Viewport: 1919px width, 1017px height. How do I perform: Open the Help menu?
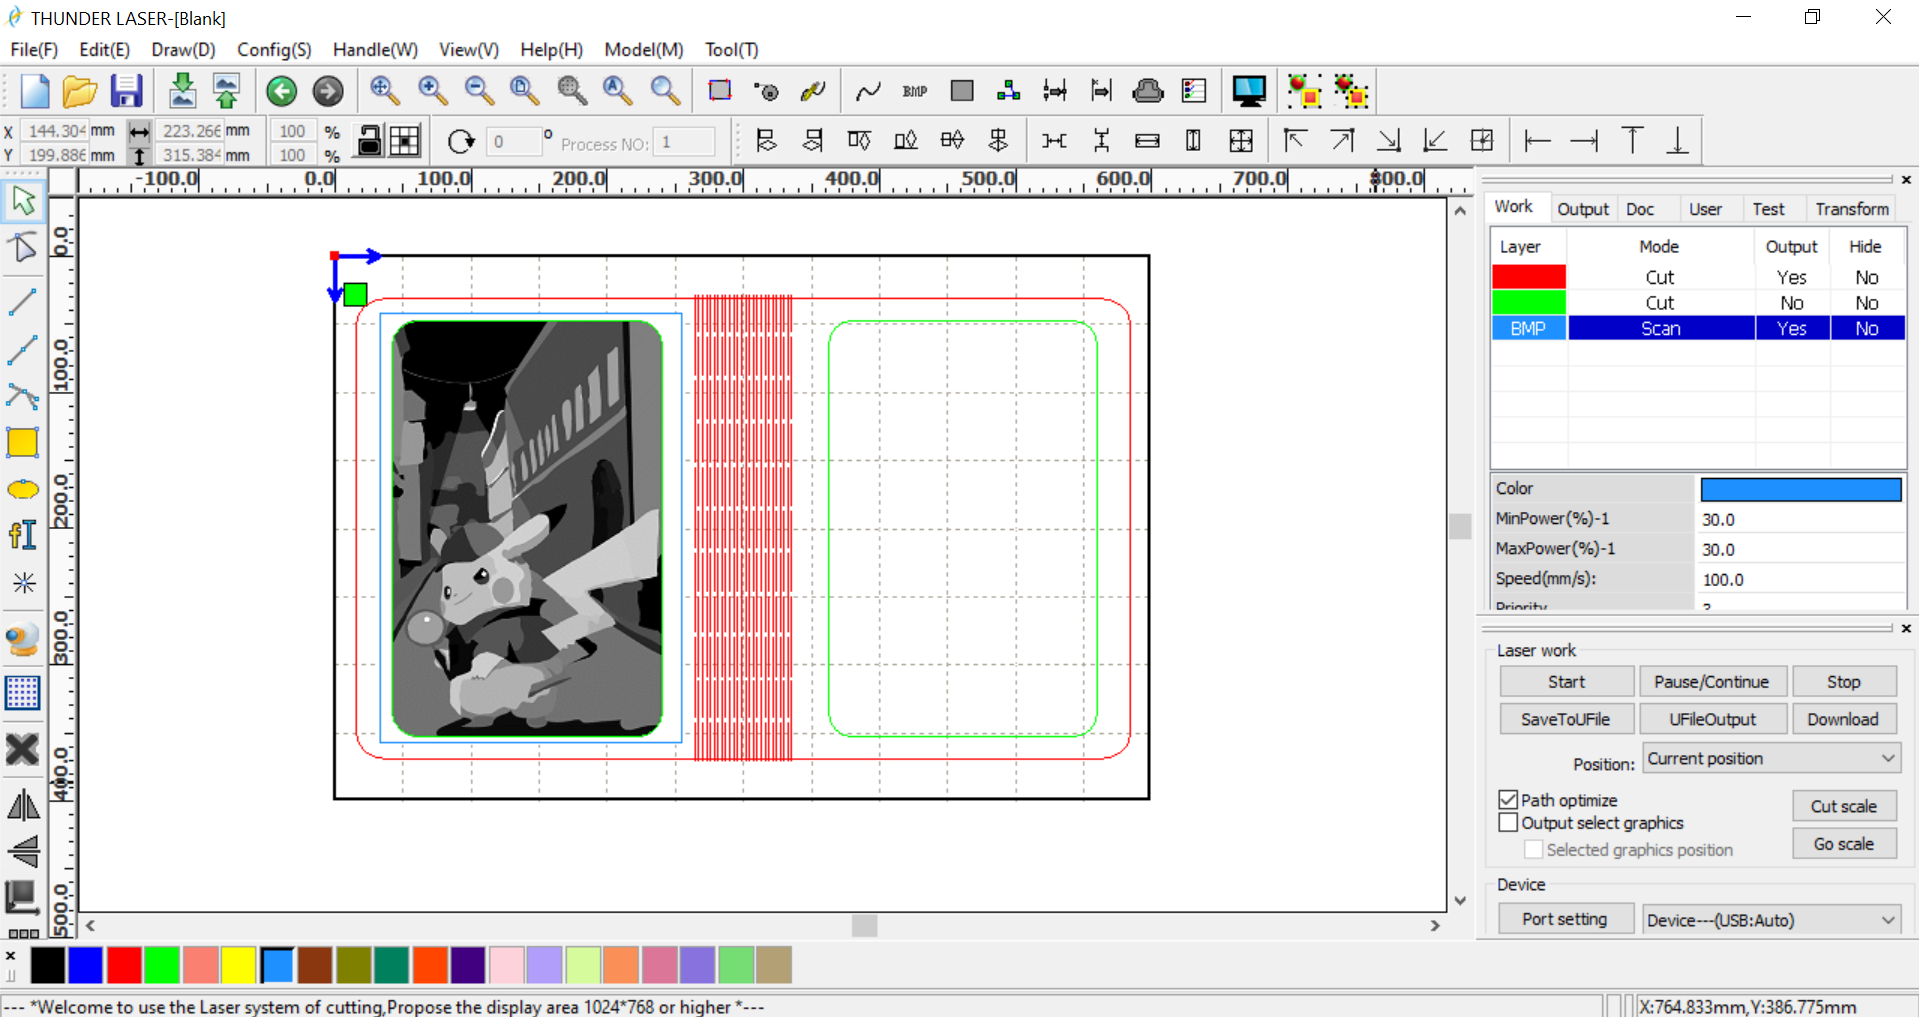point(551,49)
